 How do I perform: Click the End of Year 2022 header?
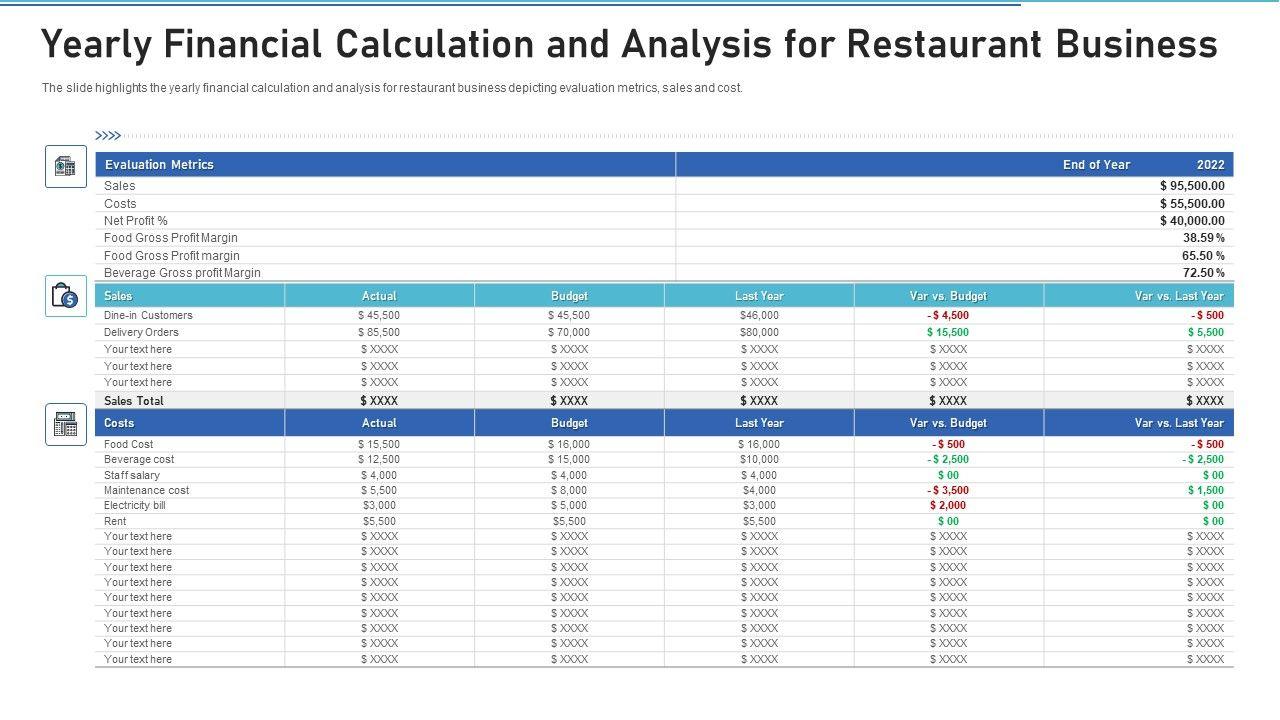(1143, 165)
